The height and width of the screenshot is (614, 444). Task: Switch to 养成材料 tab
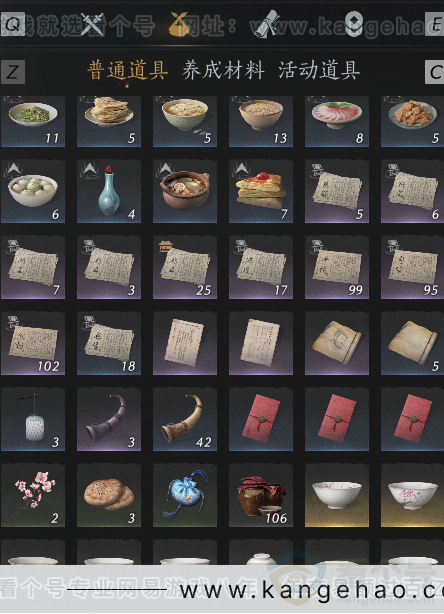click(223, 70)
